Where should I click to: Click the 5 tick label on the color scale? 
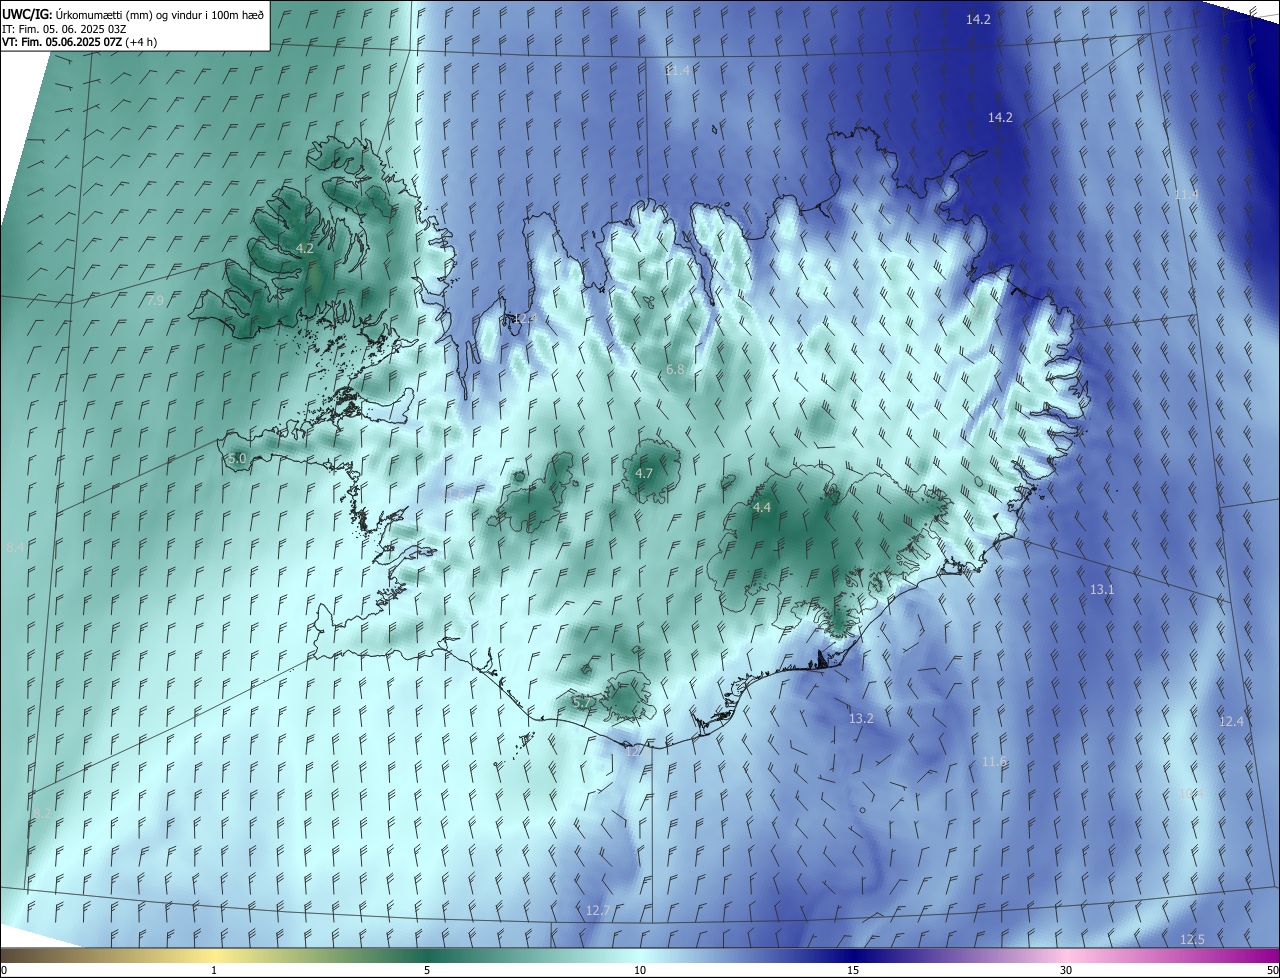point(427,970)
